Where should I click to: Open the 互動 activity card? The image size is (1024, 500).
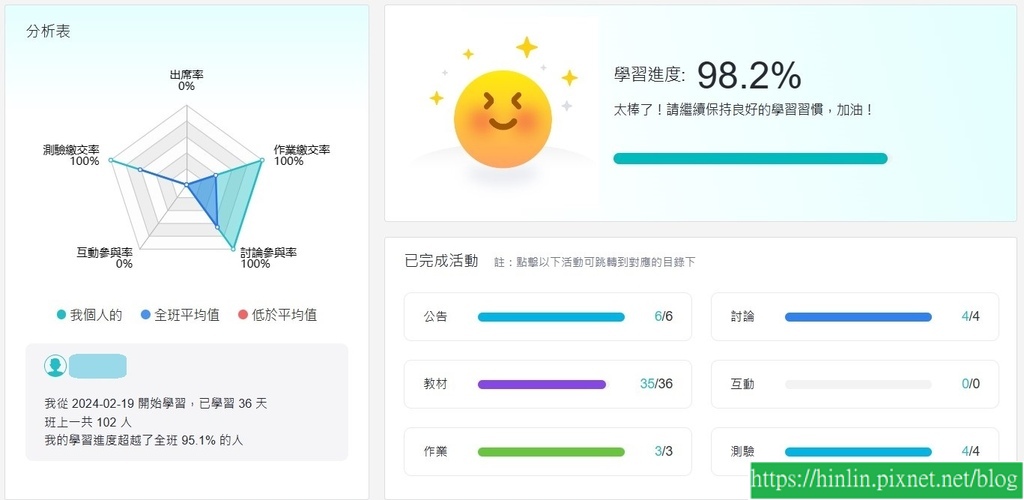point(855,384)
